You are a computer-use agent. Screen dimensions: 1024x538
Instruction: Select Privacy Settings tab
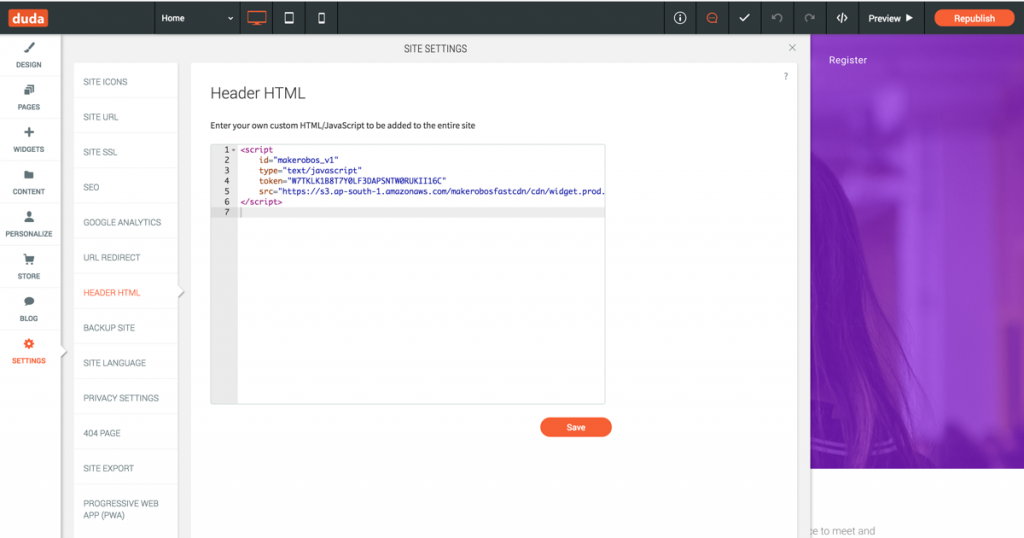tap(125, 398)
